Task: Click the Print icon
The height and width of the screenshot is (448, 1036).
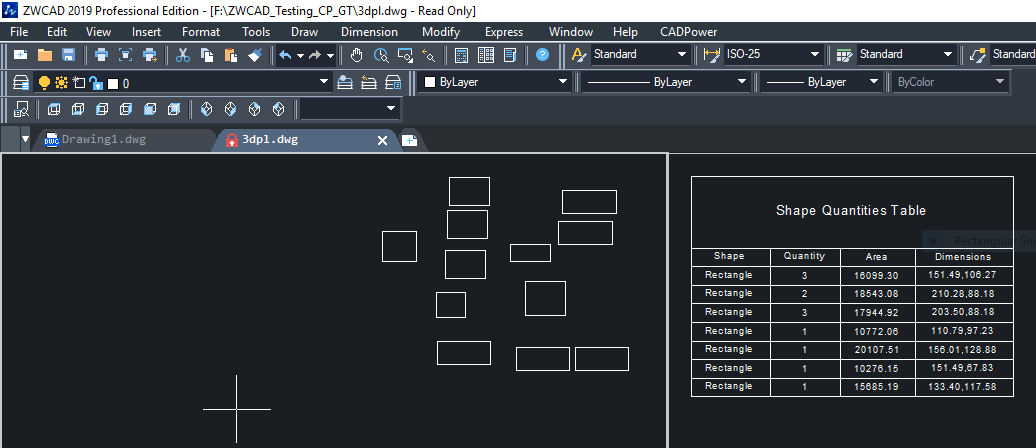Action: click(101, 55)
